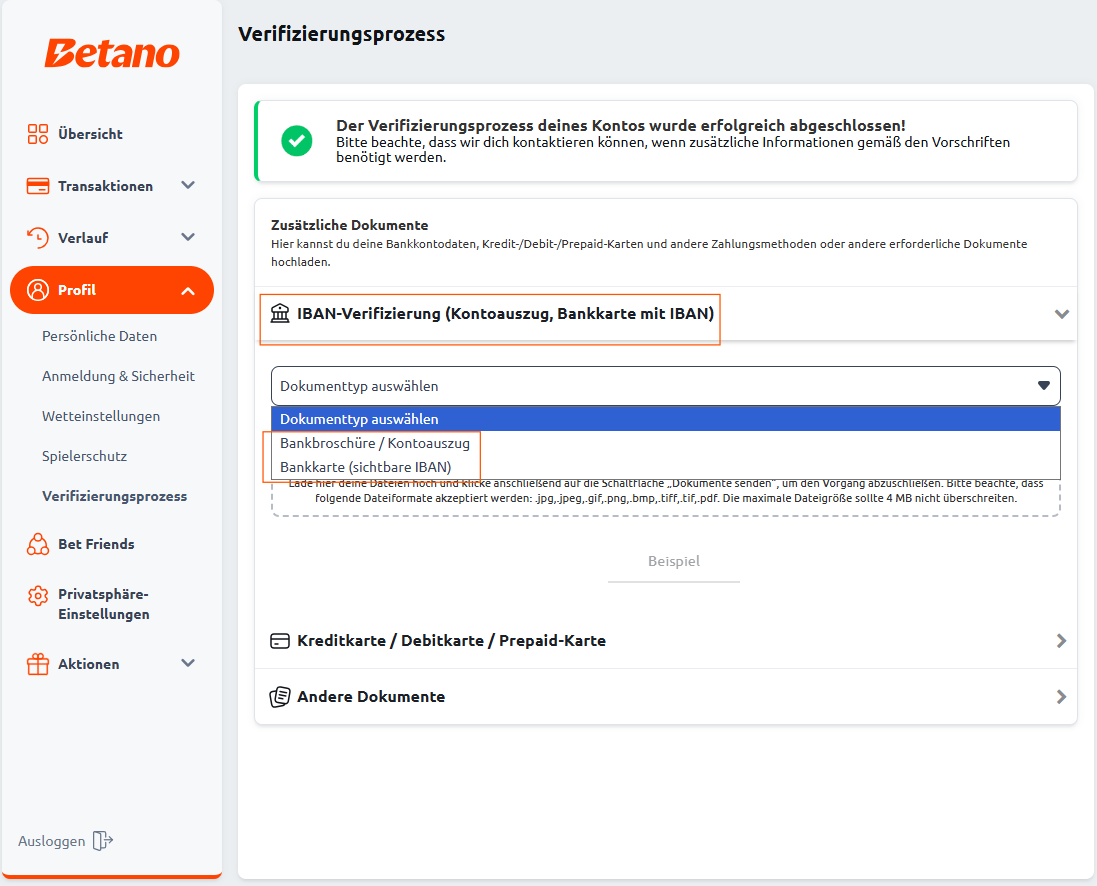The image size is (1097, 886).
Task: Go to Spielerschutz
Action: pyautogui.click(x=85, y=456)
